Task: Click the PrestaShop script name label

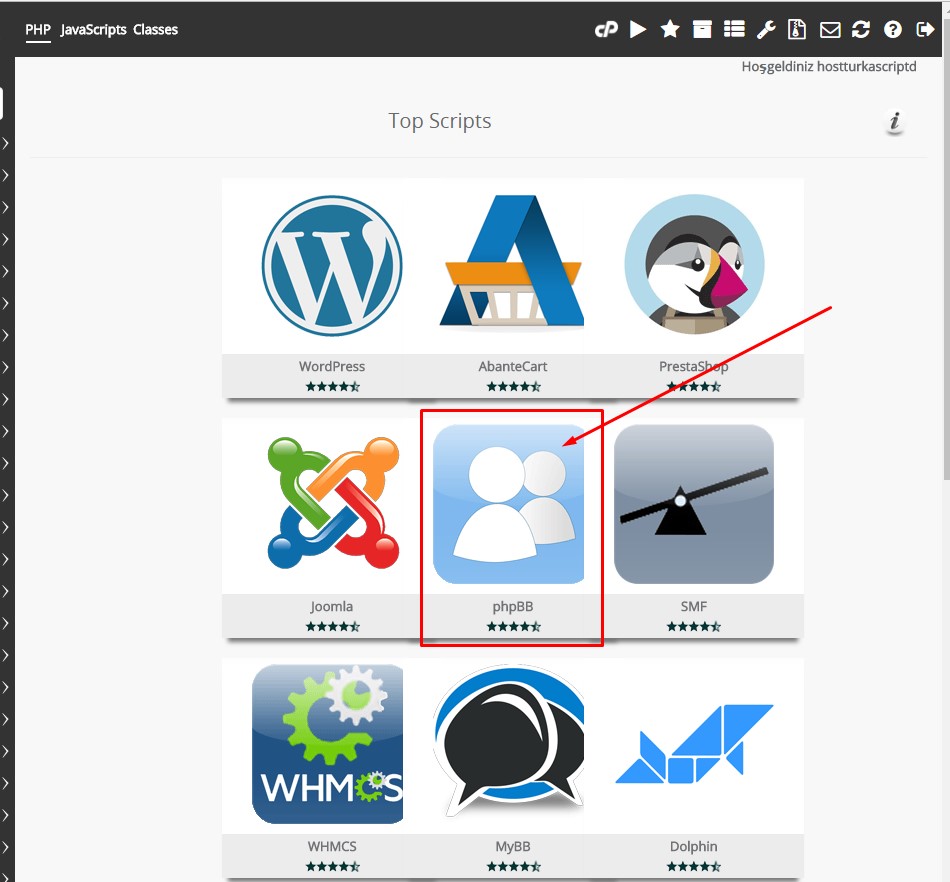Action: coord(694,367)
